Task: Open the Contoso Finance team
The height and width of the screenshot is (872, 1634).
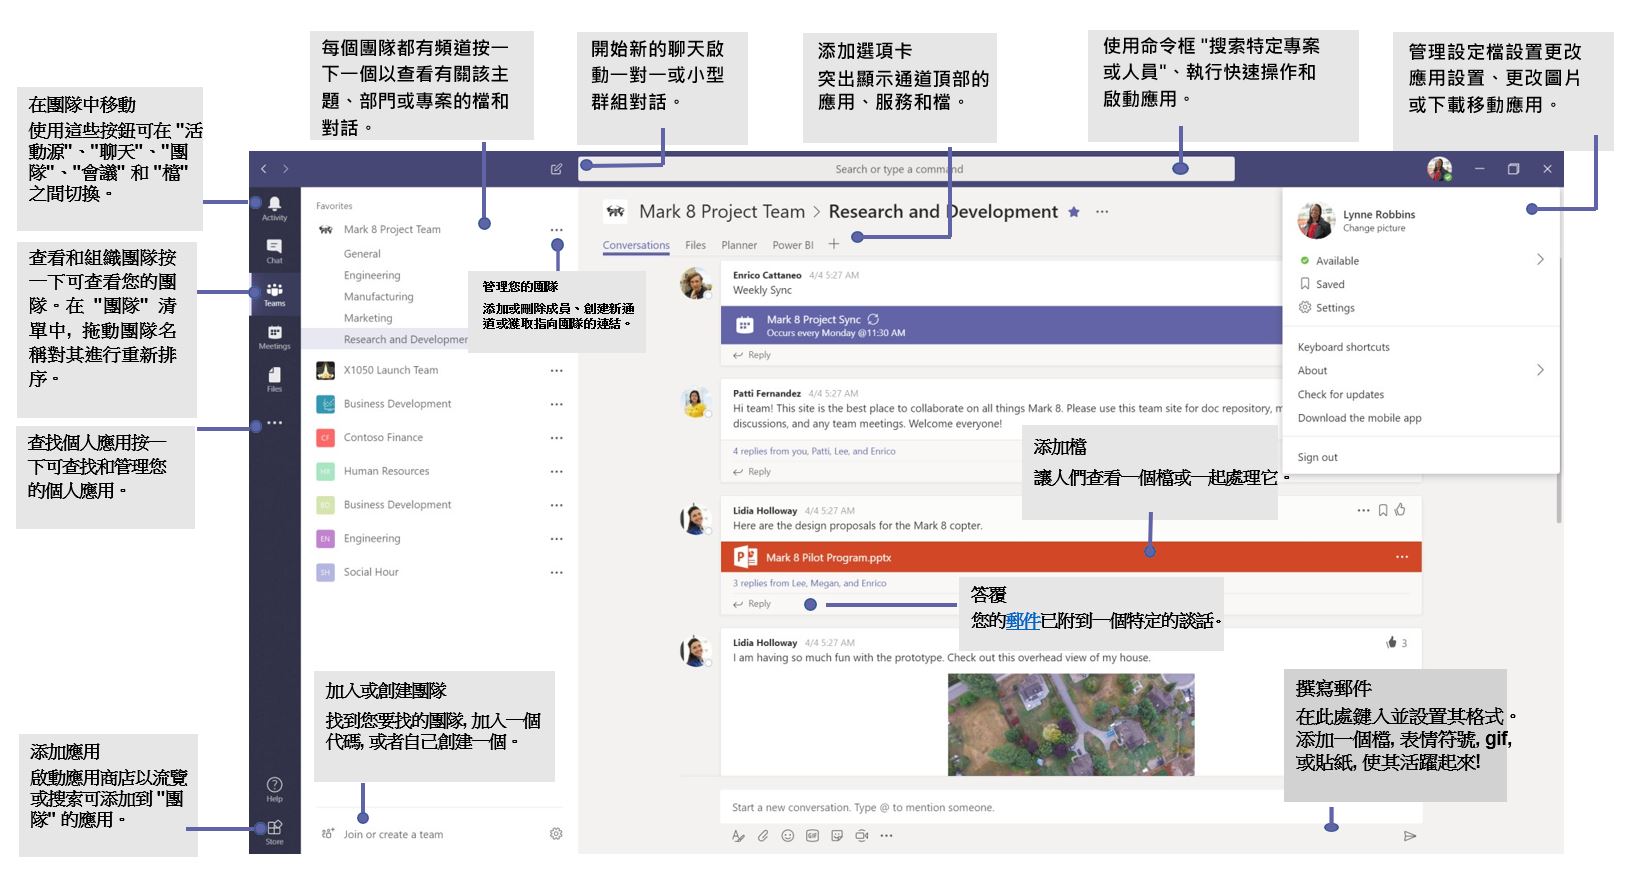Action: point(383,438)
